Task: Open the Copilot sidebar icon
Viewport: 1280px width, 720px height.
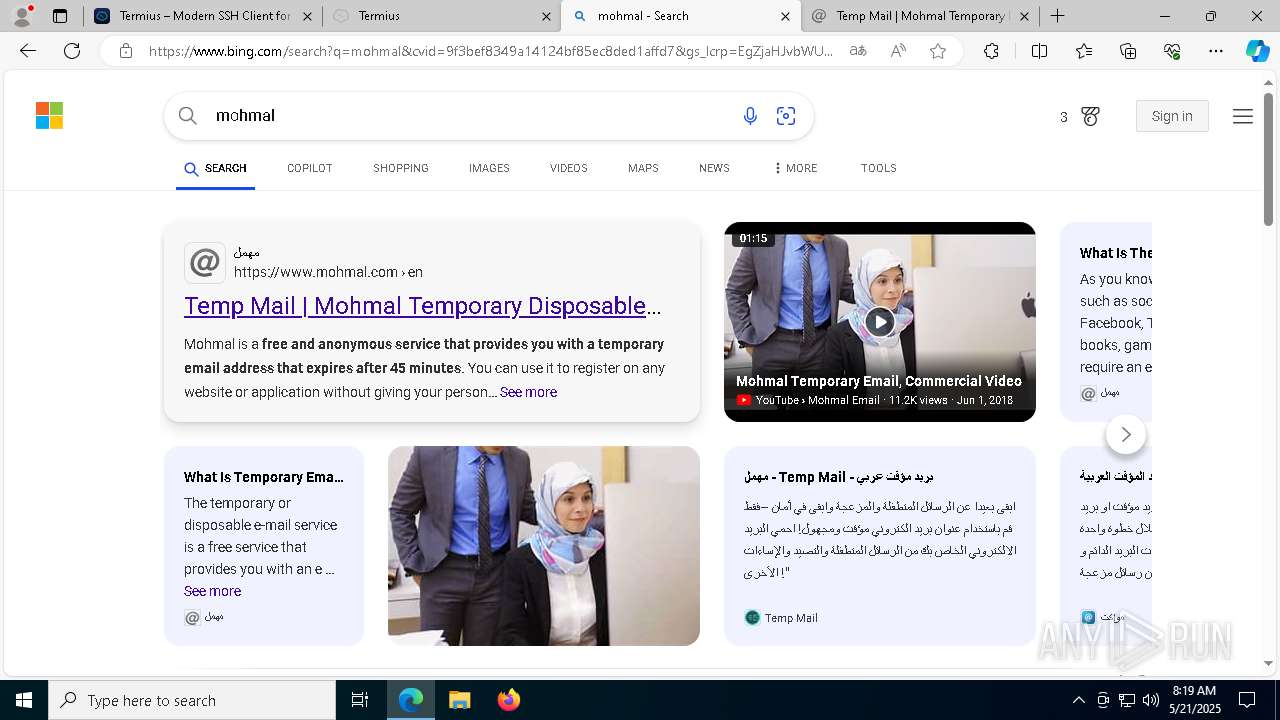Action: (1257, 51)
